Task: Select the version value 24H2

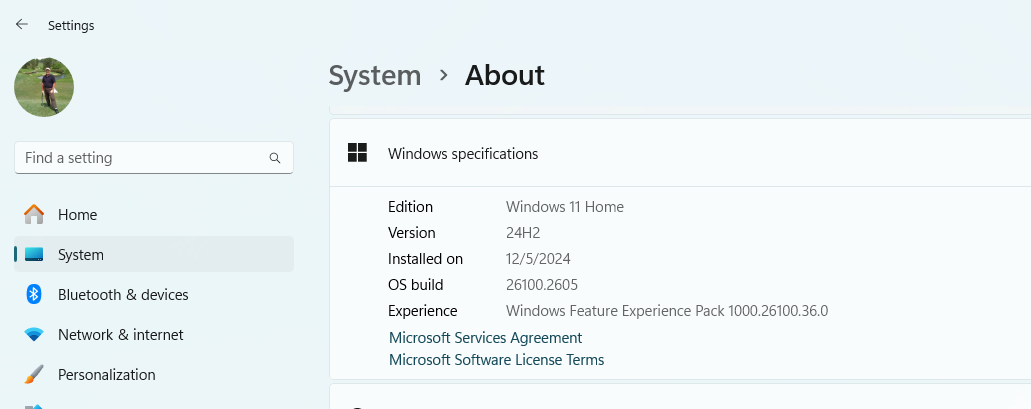Action: click(x=523, y=233)
